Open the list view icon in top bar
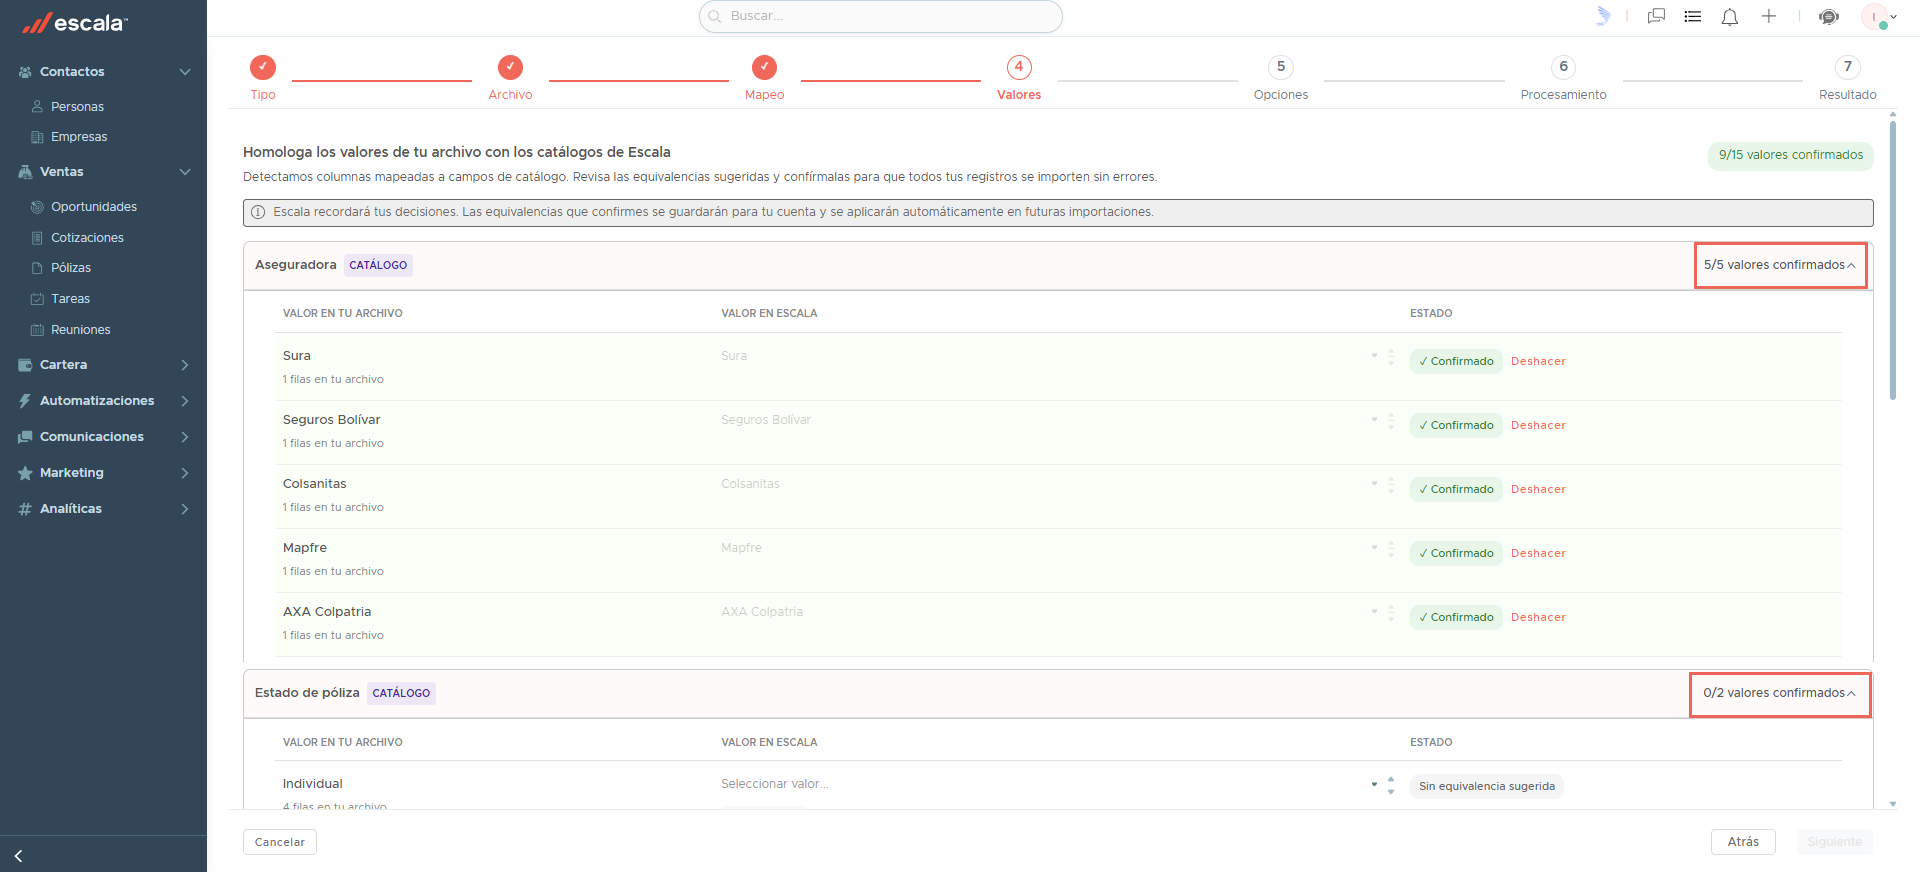Screen dimensions: 1920x872 (1693, 16)
